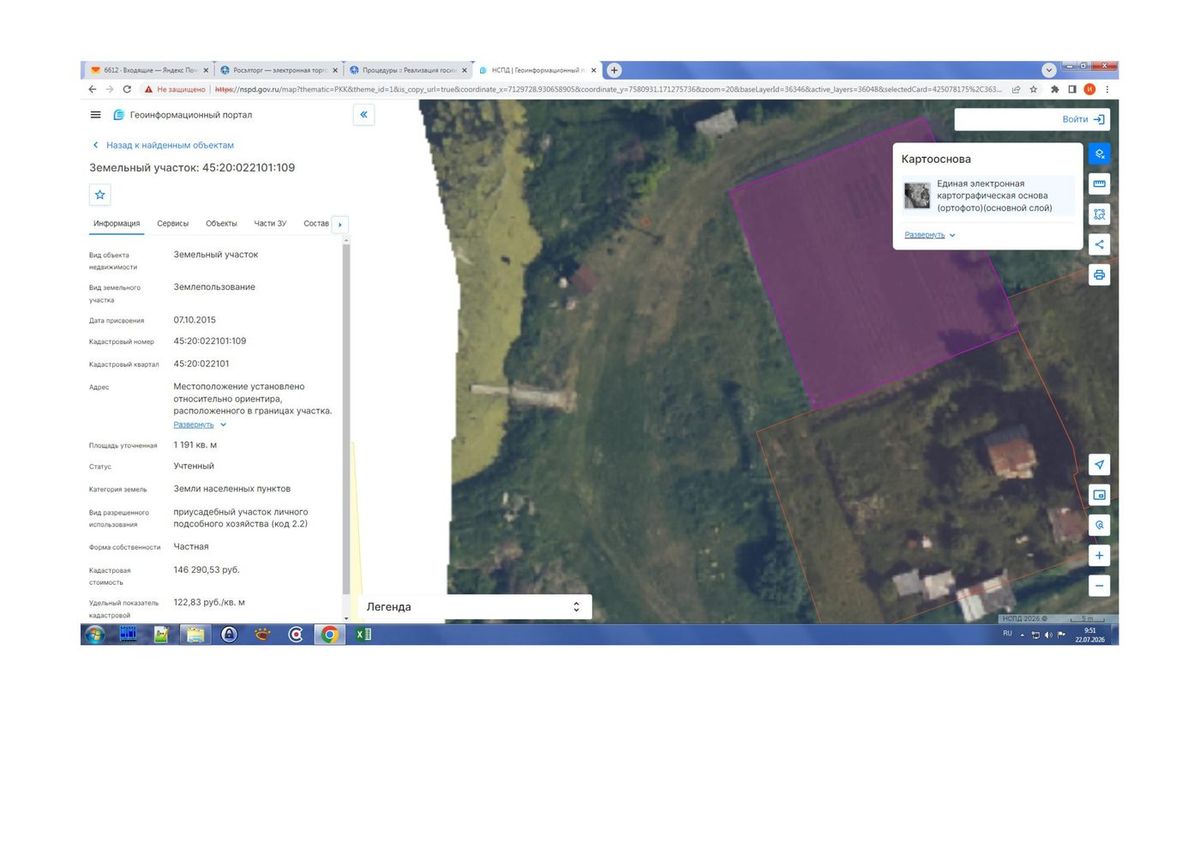This screenshot has height=849, width=1200.
Task: Open the Объекты tab
Action: (x=221, y=224)
